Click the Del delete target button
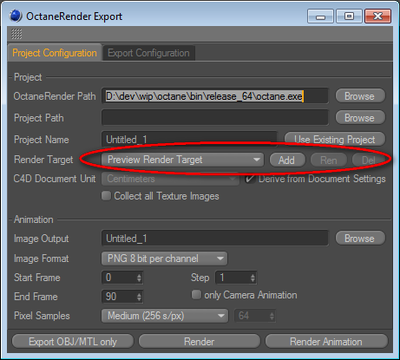This screenshot has height=360, width=400. coord(369,160)
